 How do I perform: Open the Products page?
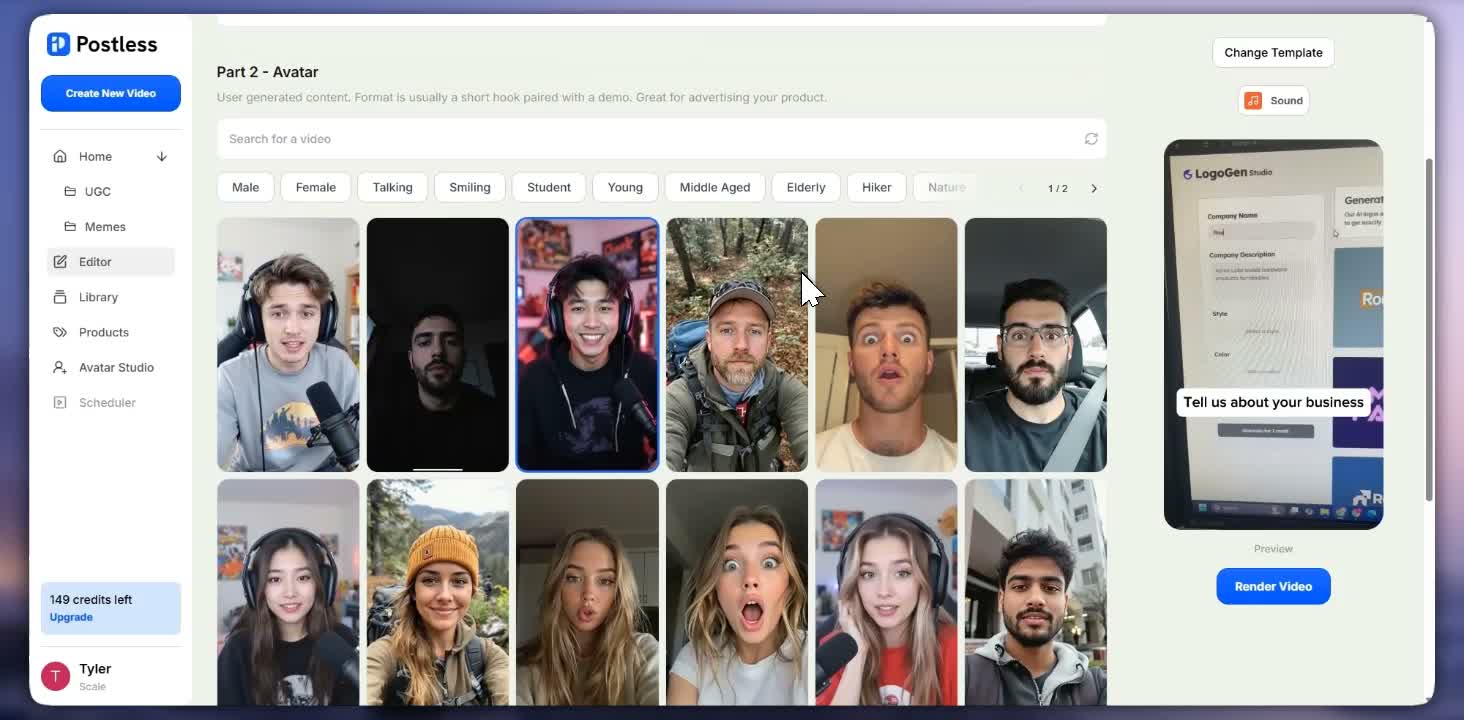point(104,332)
